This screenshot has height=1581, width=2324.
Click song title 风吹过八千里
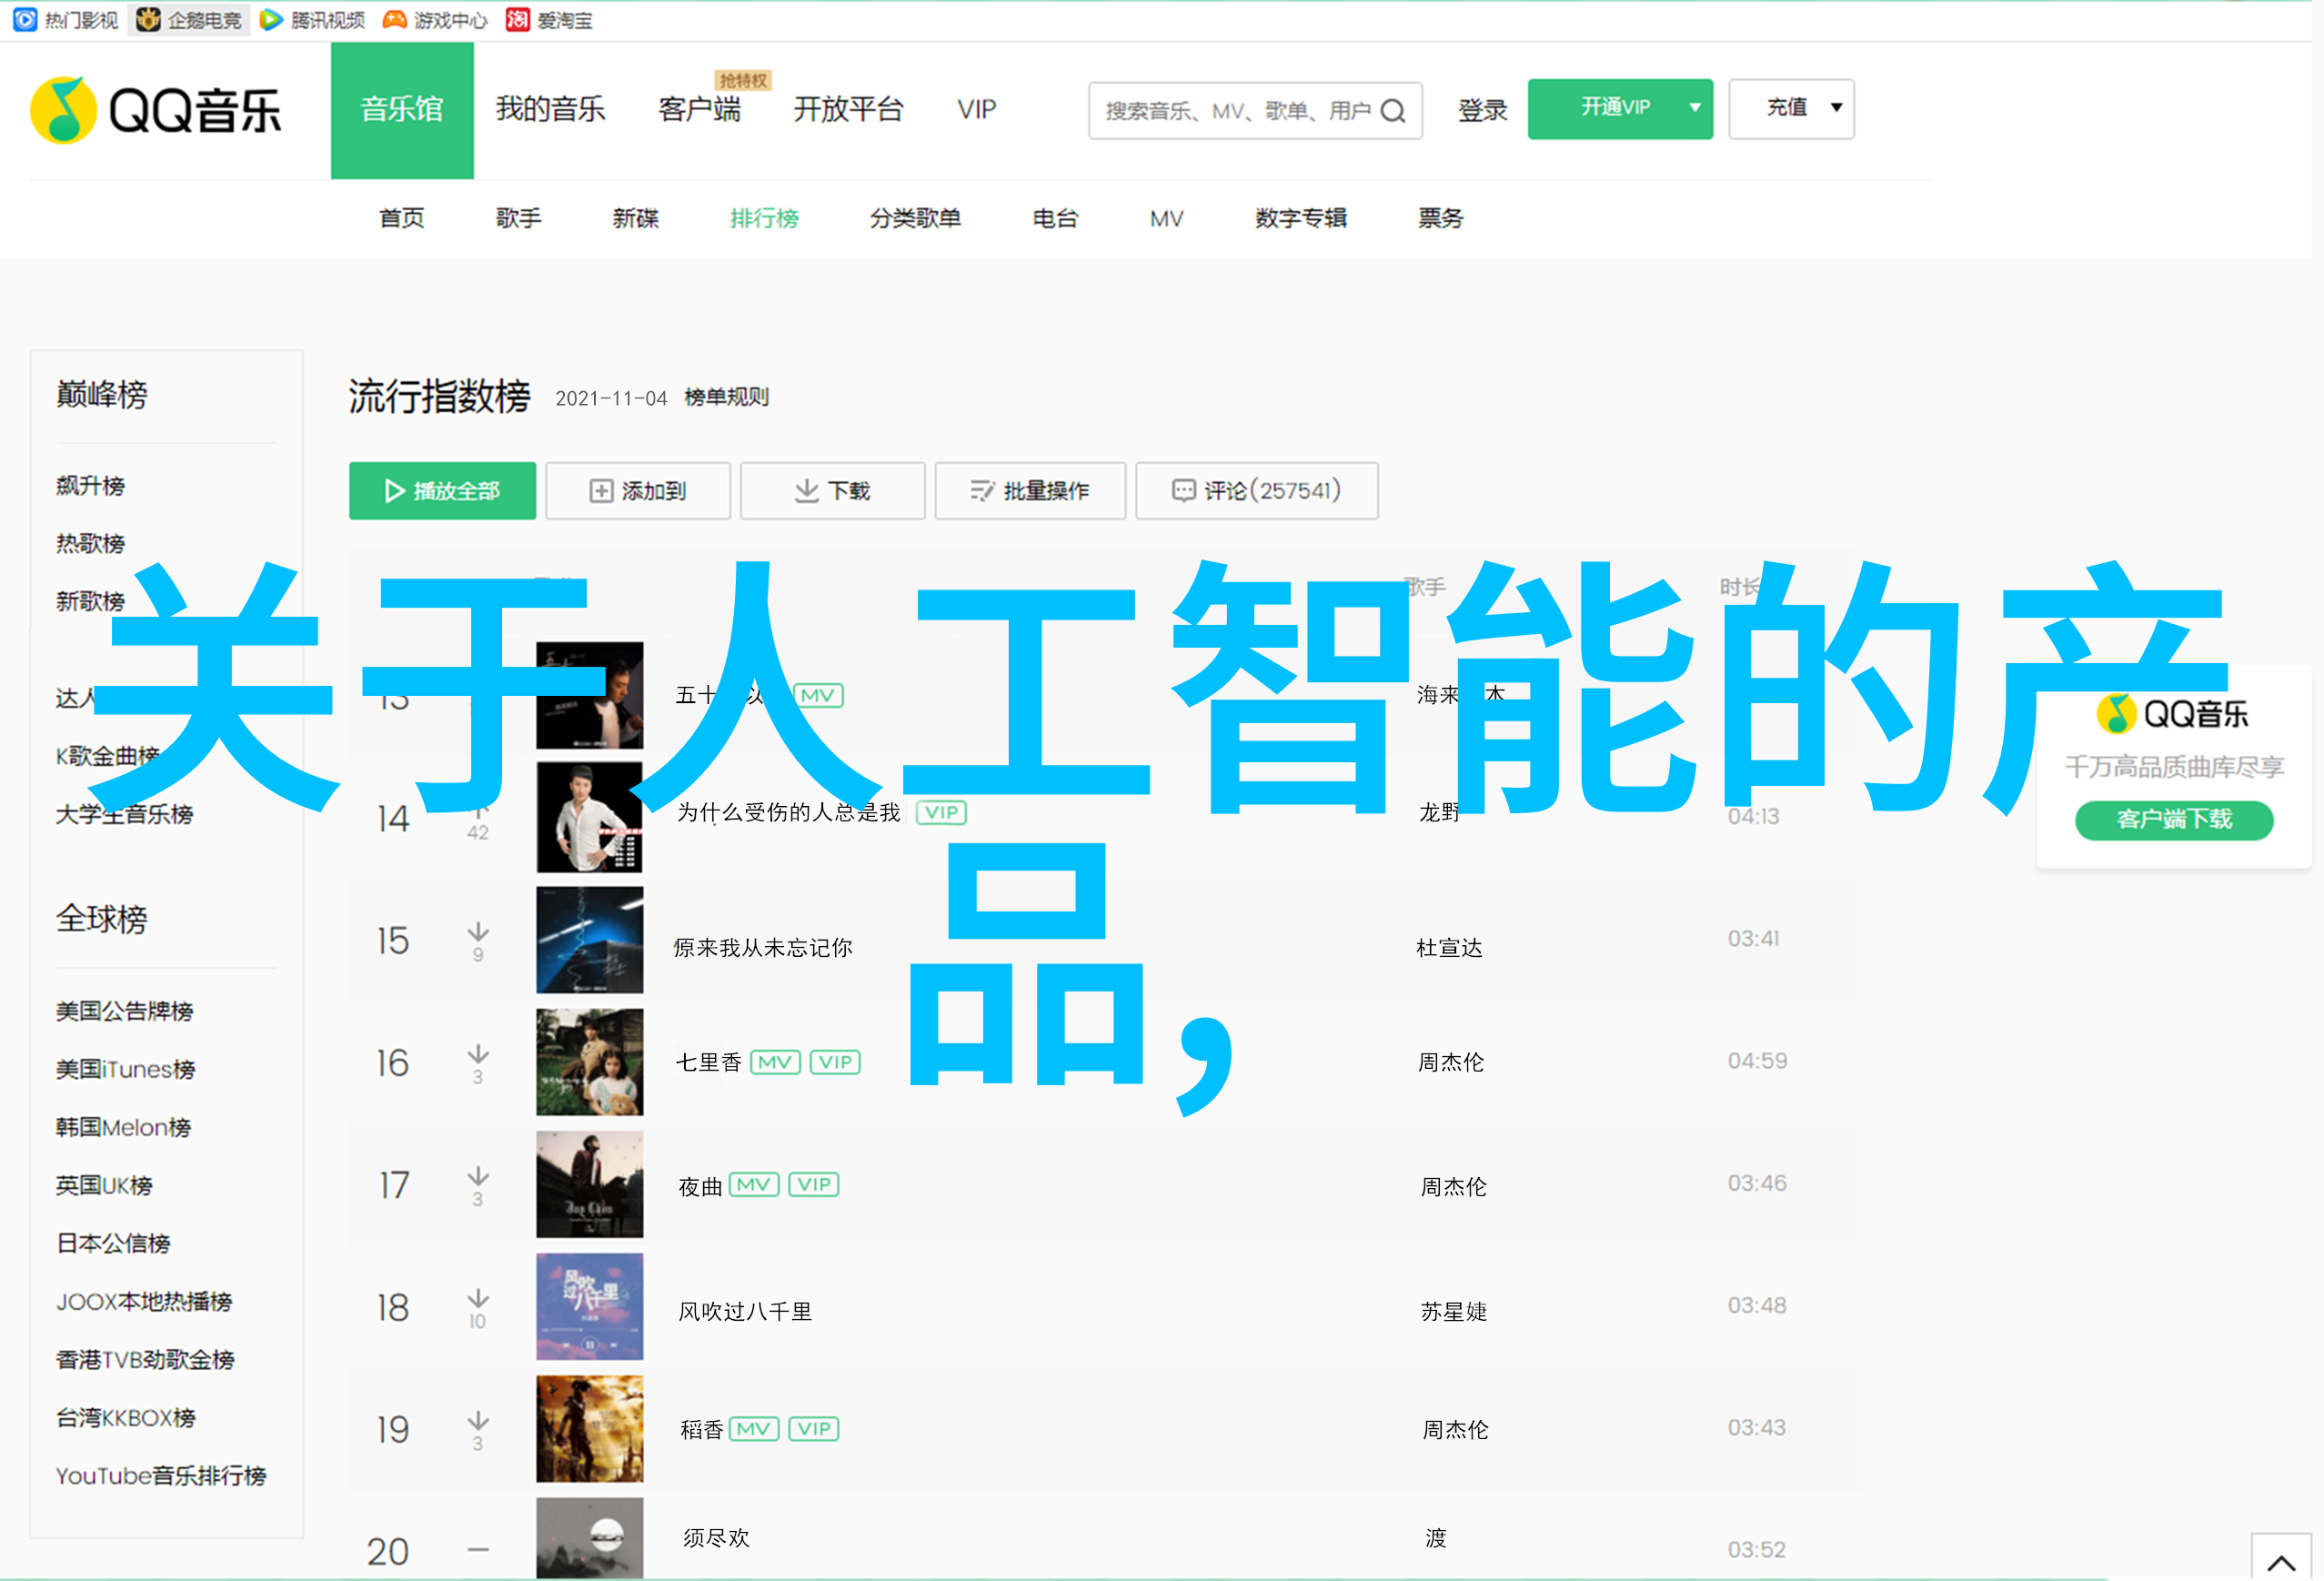[745, 1312]
